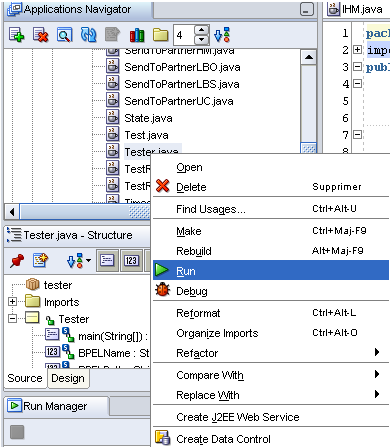Select State.java in the navigator
The image size is (390, 447).
(x=148, y=118)
